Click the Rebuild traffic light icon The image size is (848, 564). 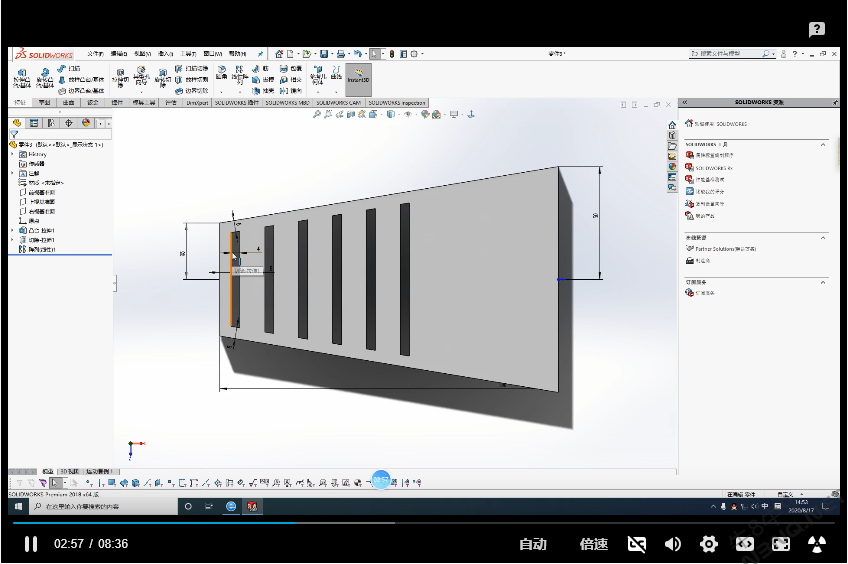click(392, 54)
